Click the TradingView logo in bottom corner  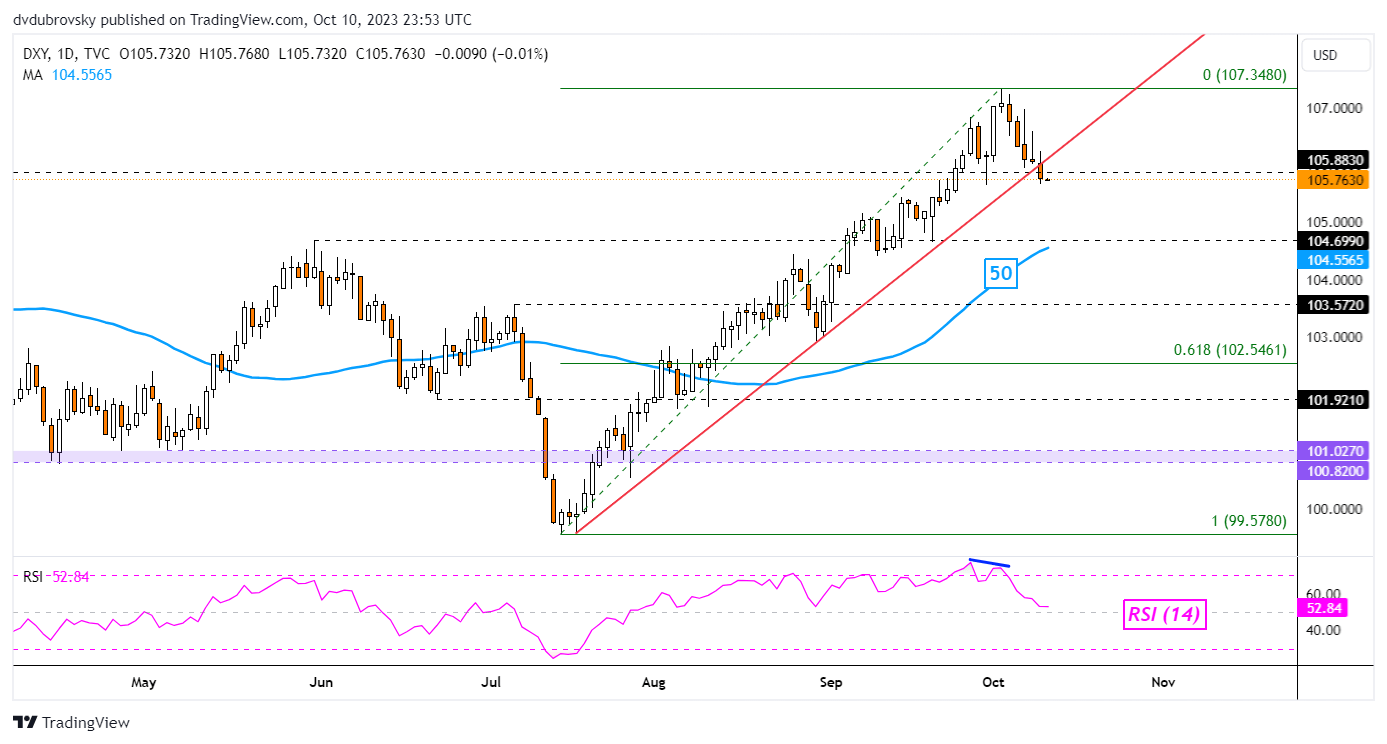[71, 722]
